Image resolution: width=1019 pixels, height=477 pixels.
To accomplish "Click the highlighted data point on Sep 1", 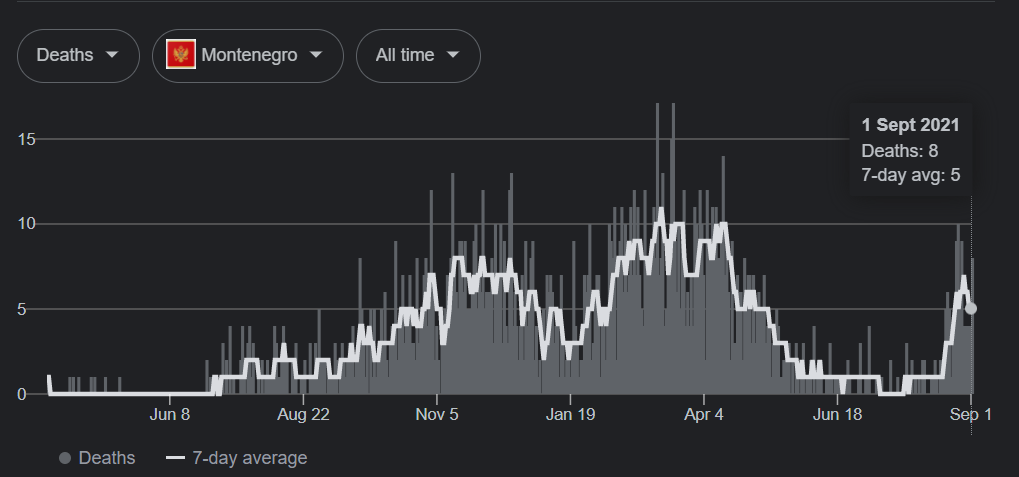I will (x=971, y=309).
